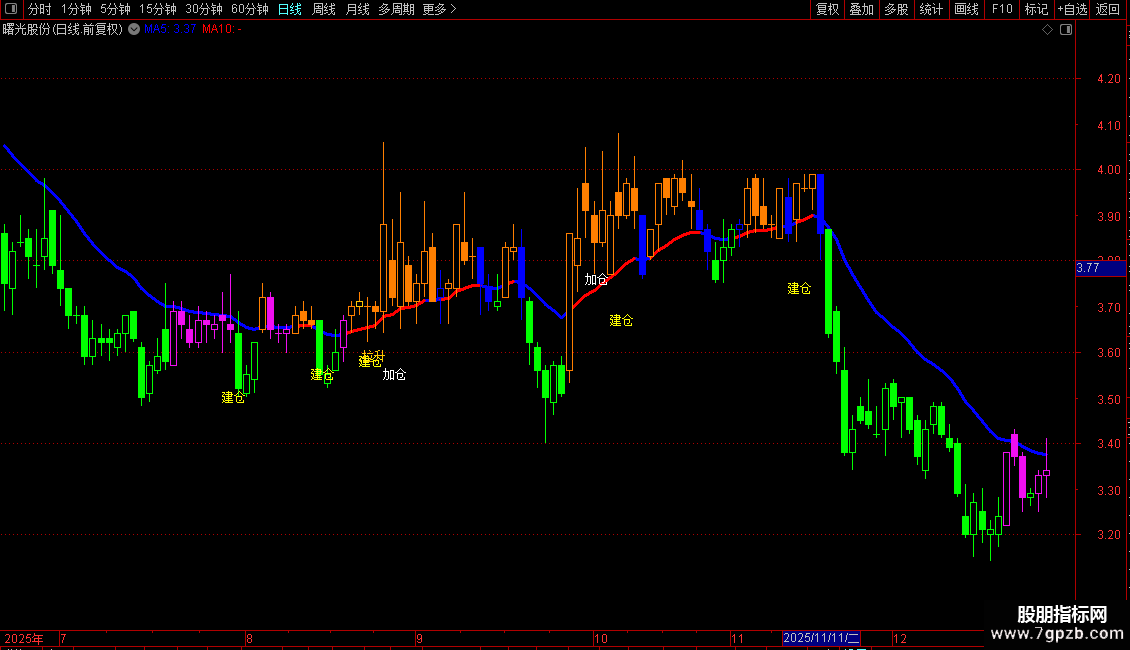Screen dimensions: 1130x650
Task: Open the 画线 drawing tools
Action: [966, 9]
